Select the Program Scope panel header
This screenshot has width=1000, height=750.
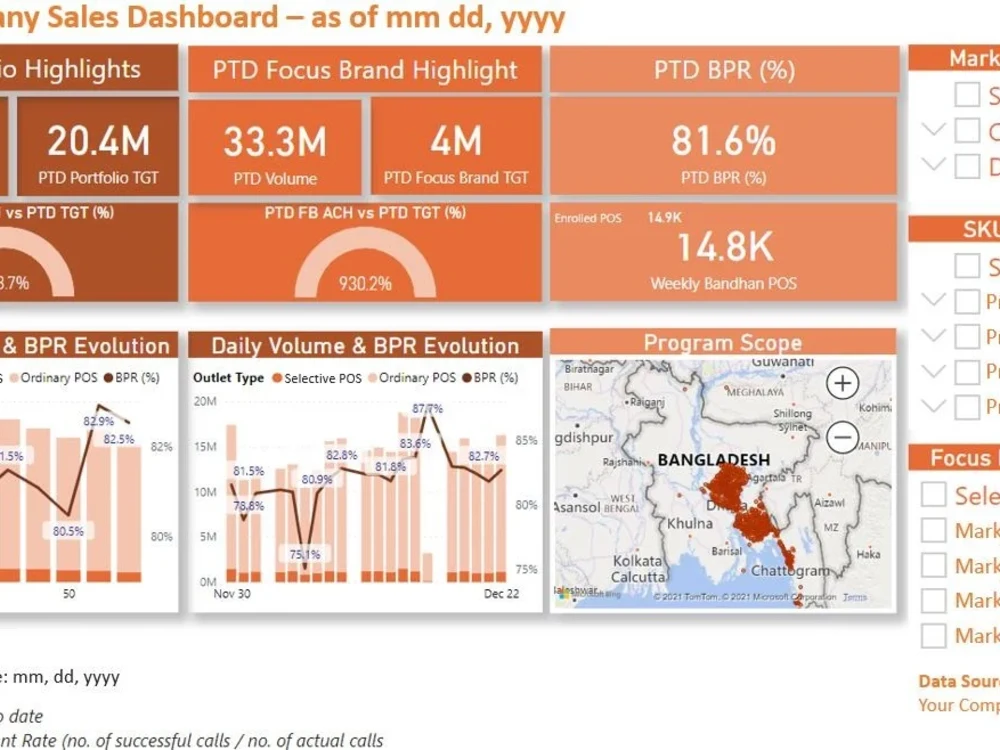click(x=723, y=342)
